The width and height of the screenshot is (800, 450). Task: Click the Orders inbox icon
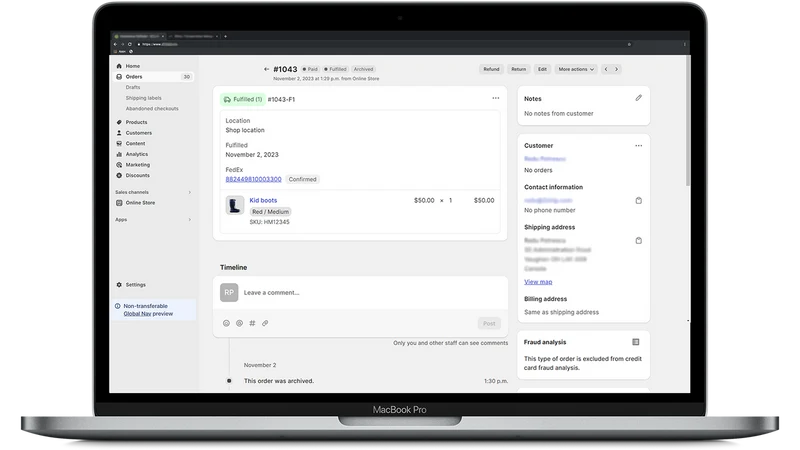[119, 77]
